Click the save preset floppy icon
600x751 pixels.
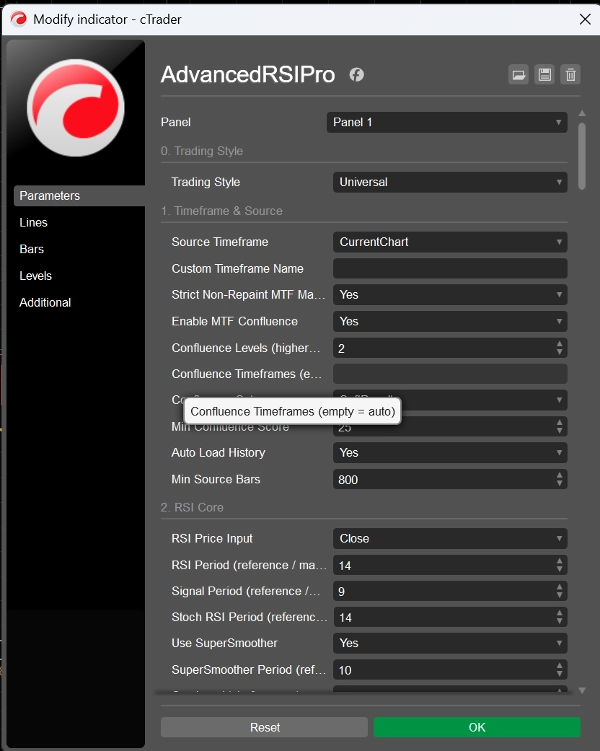pyautogui.click(x=544, y=75)
